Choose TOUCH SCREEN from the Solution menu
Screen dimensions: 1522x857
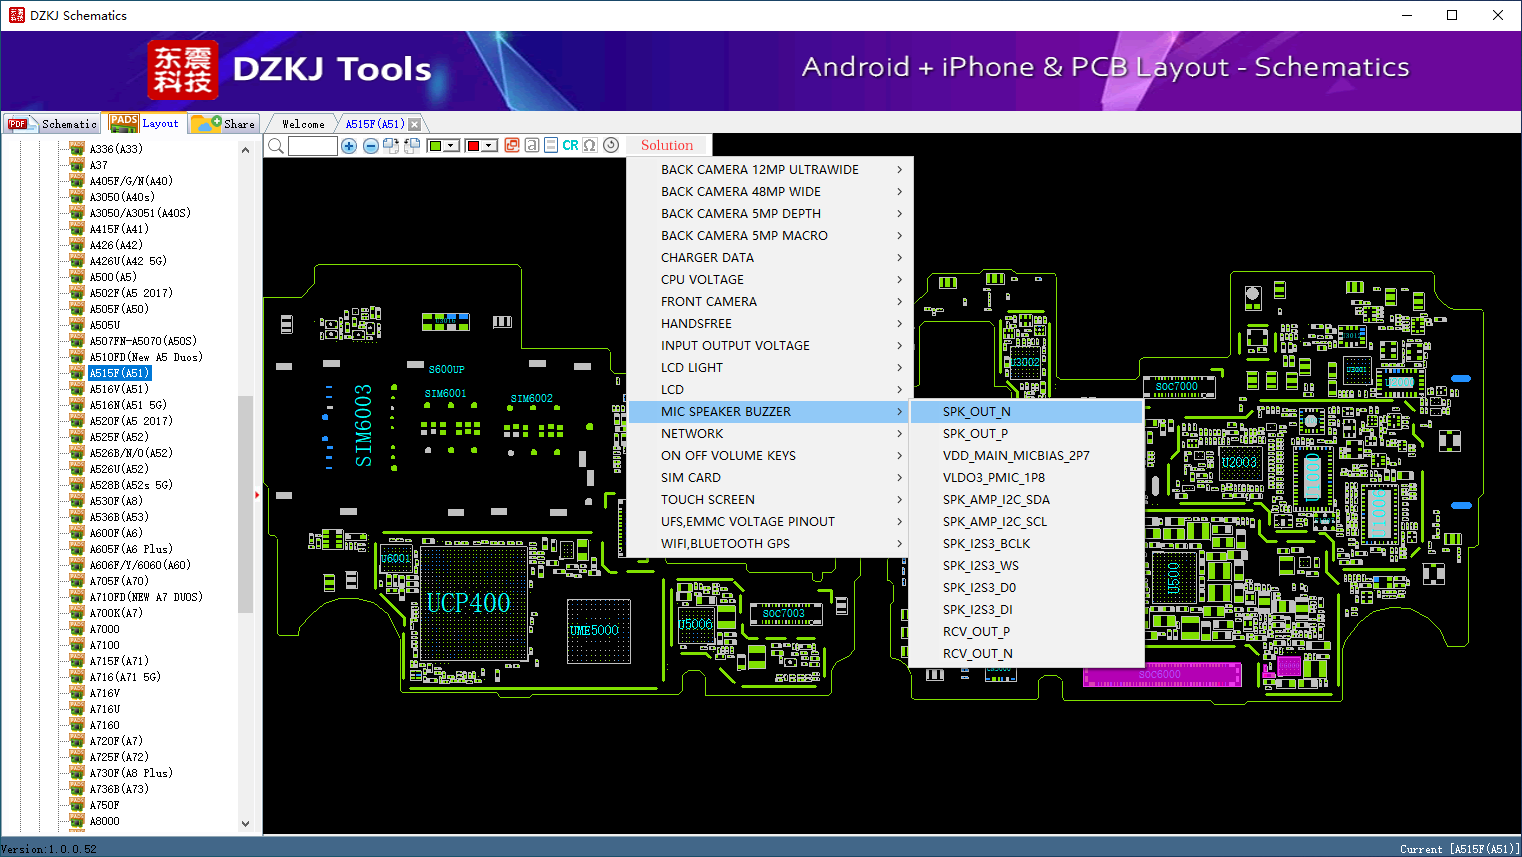pyautogui.click(x=767, y=500)
